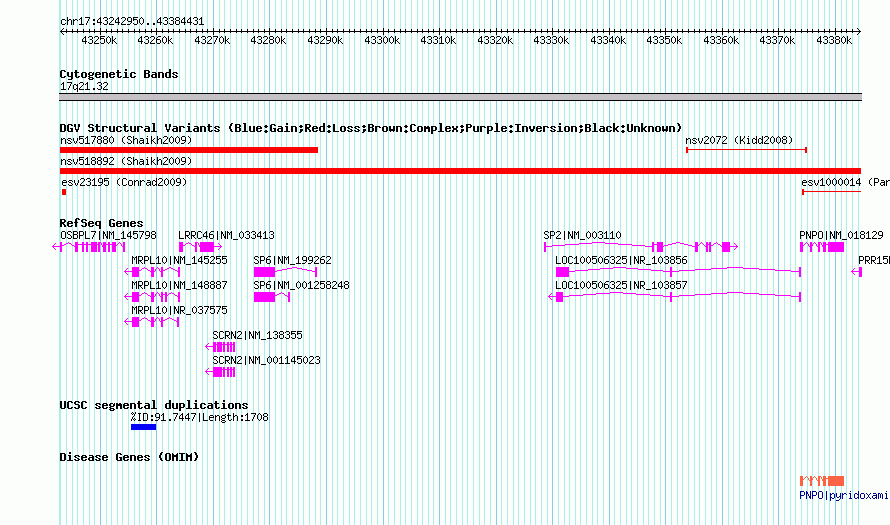Click the 43350k ruler tick label
The width and height of the screenshot is (890, 525).
pos(664,40)
